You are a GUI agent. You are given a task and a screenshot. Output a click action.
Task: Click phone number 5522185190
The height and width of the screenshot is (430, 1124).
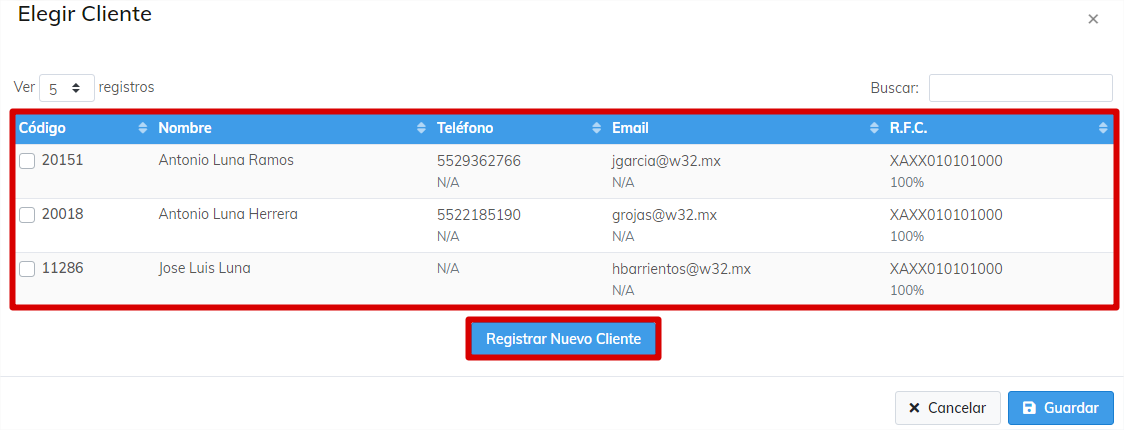pyautogui.click(x=479, y=215)
